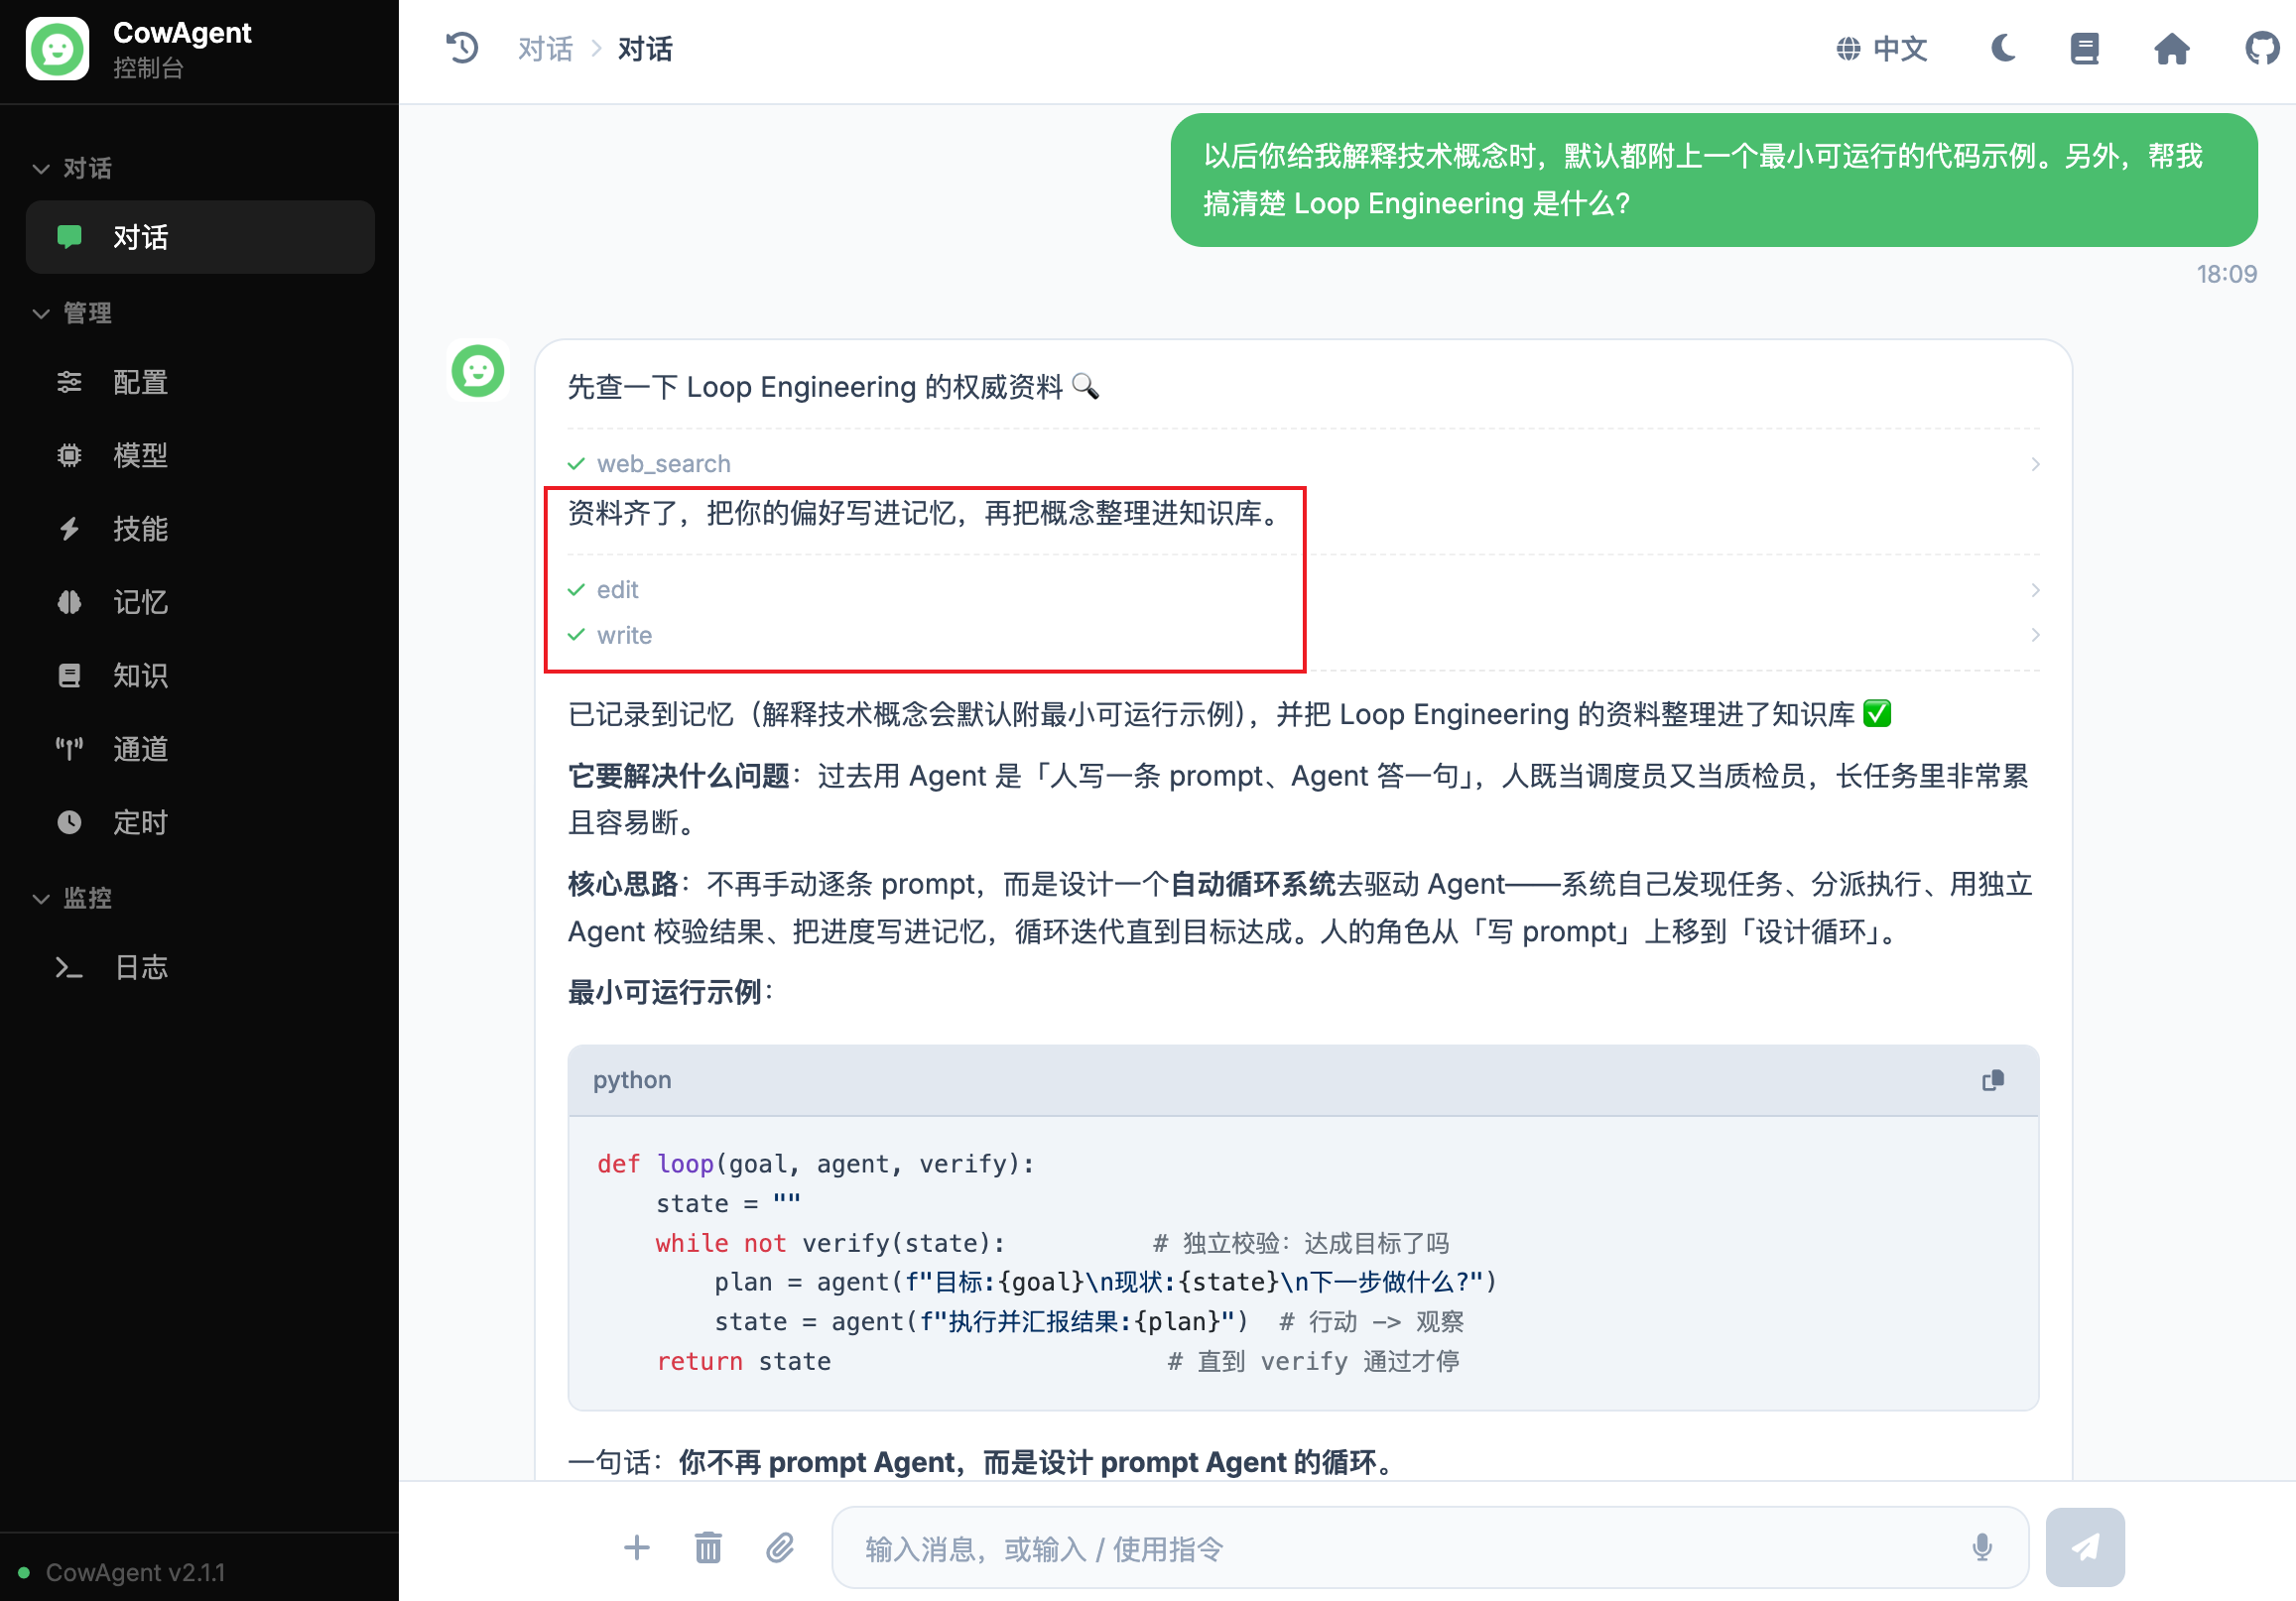This screenshot has height=1601, width=2296.
Task: Click the 模型 chip icon
Action: 69,455
